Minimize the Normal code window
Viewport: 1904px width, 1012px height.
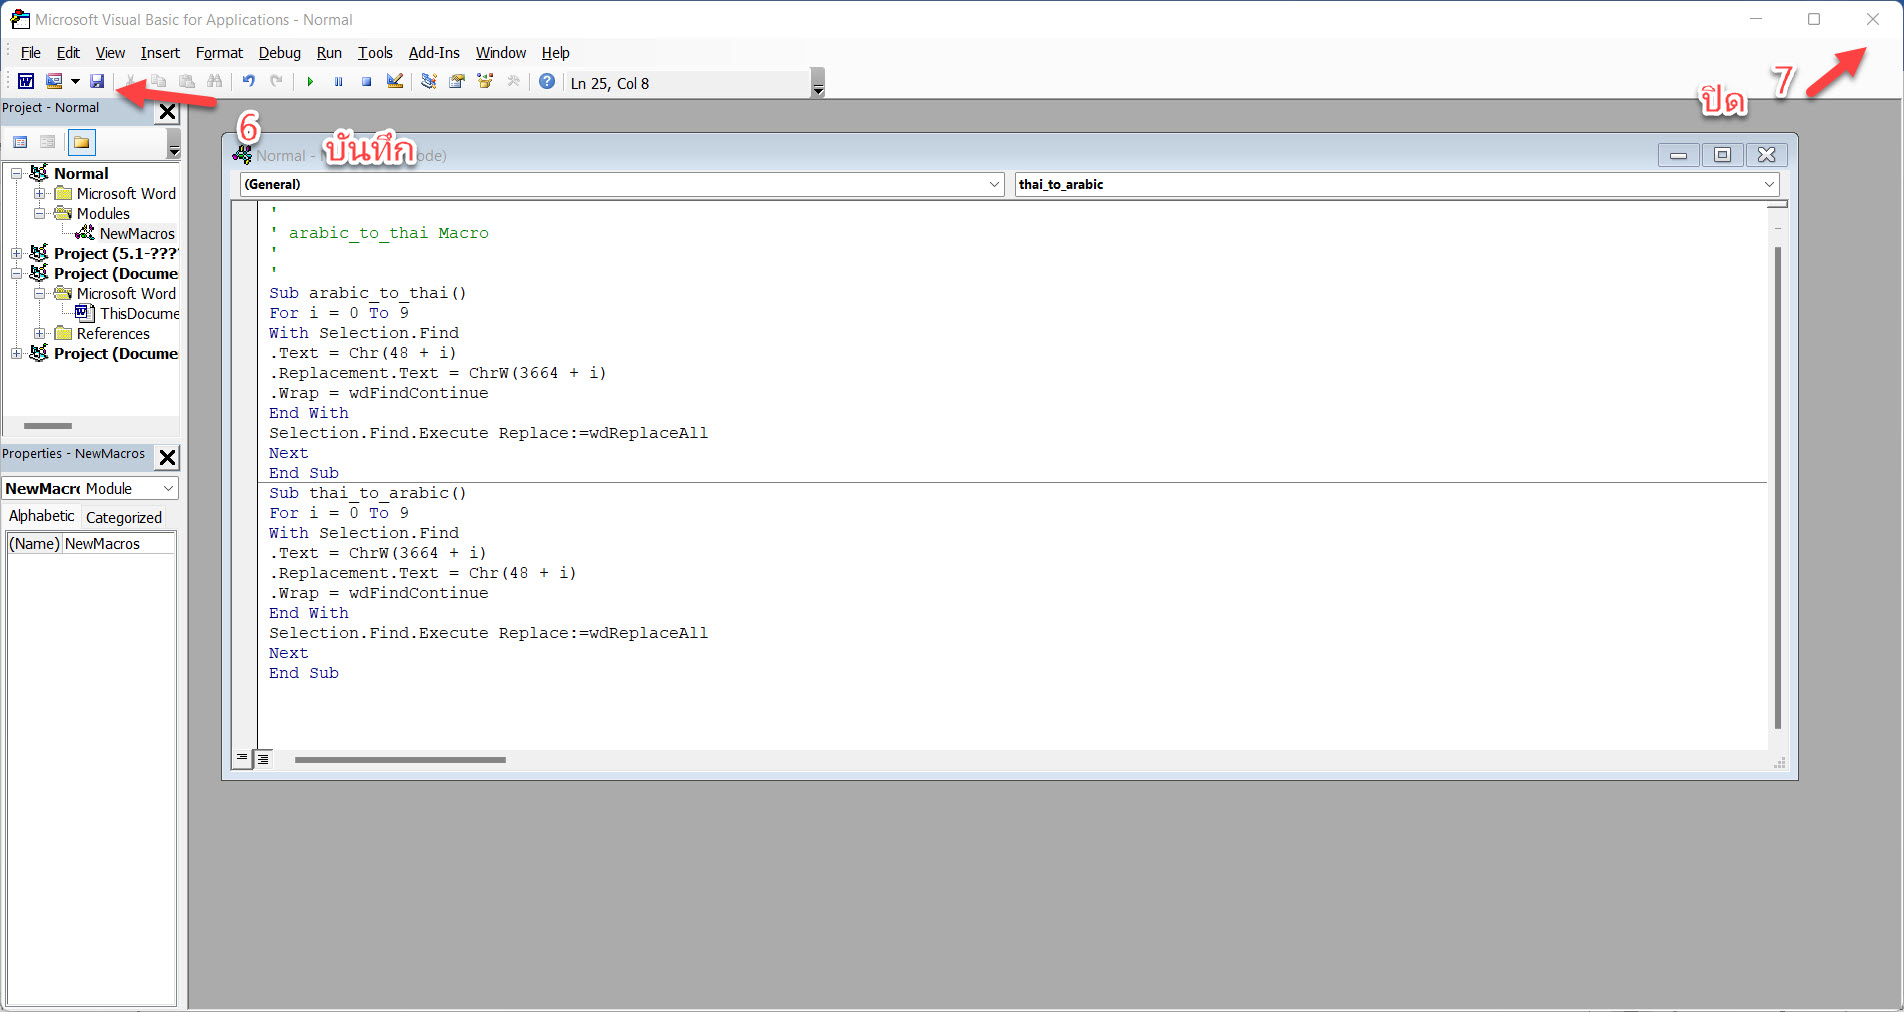[1678, 155]
